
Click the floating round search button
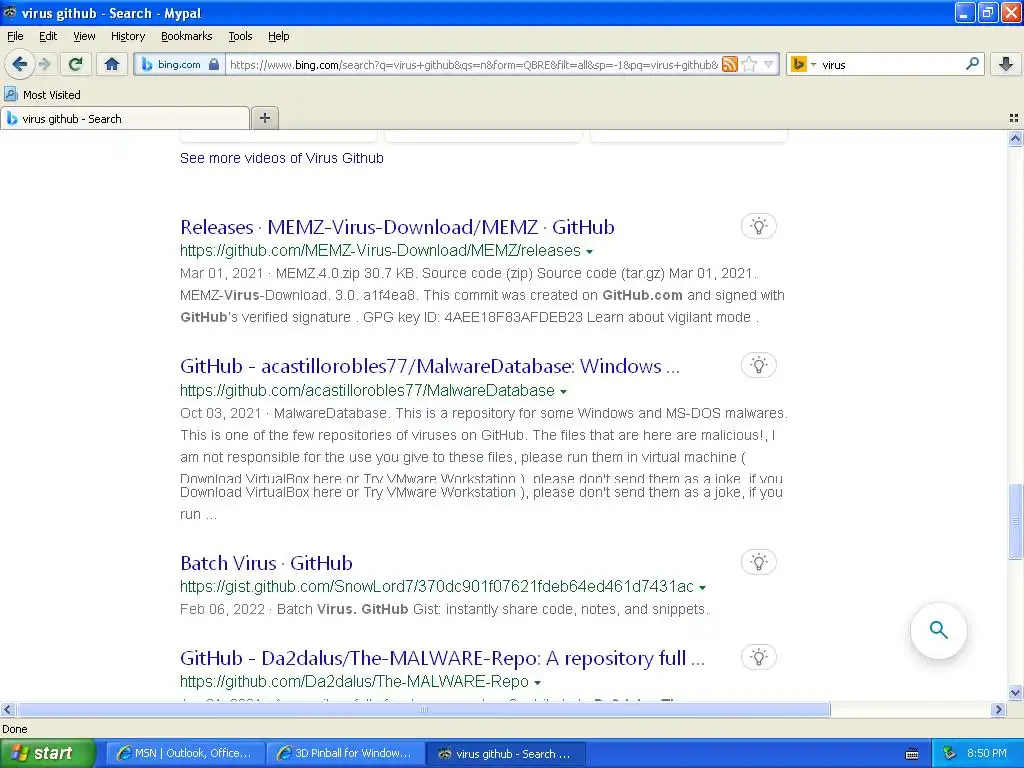[x=938, y=630]
